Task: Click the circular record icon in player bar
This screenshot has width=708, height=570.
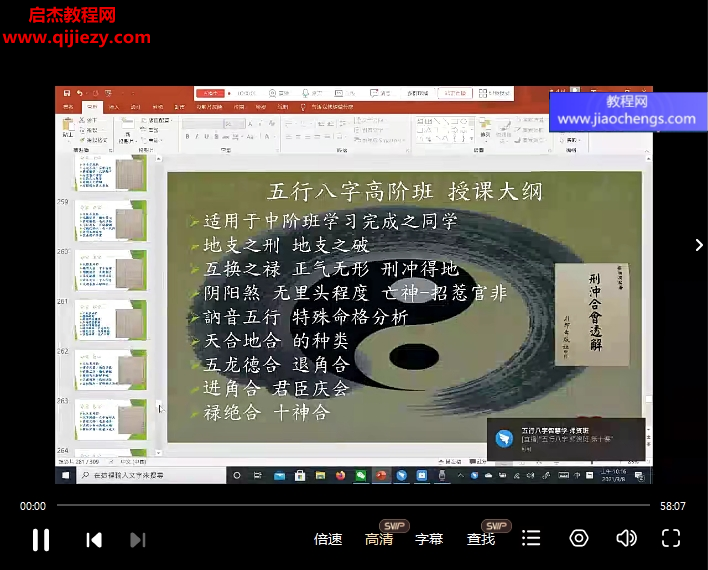Action: [x=579, y=538]
